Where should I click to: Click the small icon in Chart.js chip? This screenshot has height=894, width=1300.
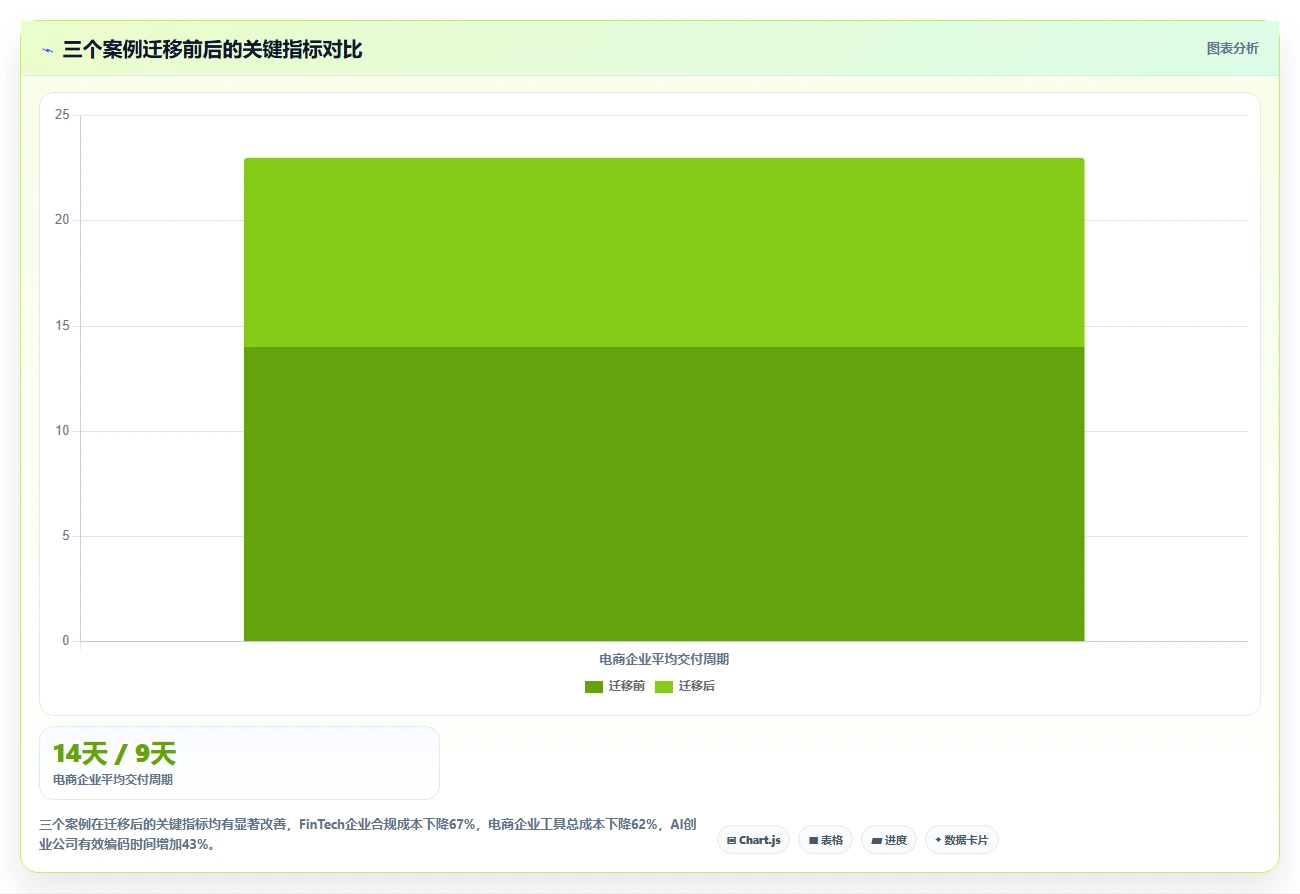point(732,840)
